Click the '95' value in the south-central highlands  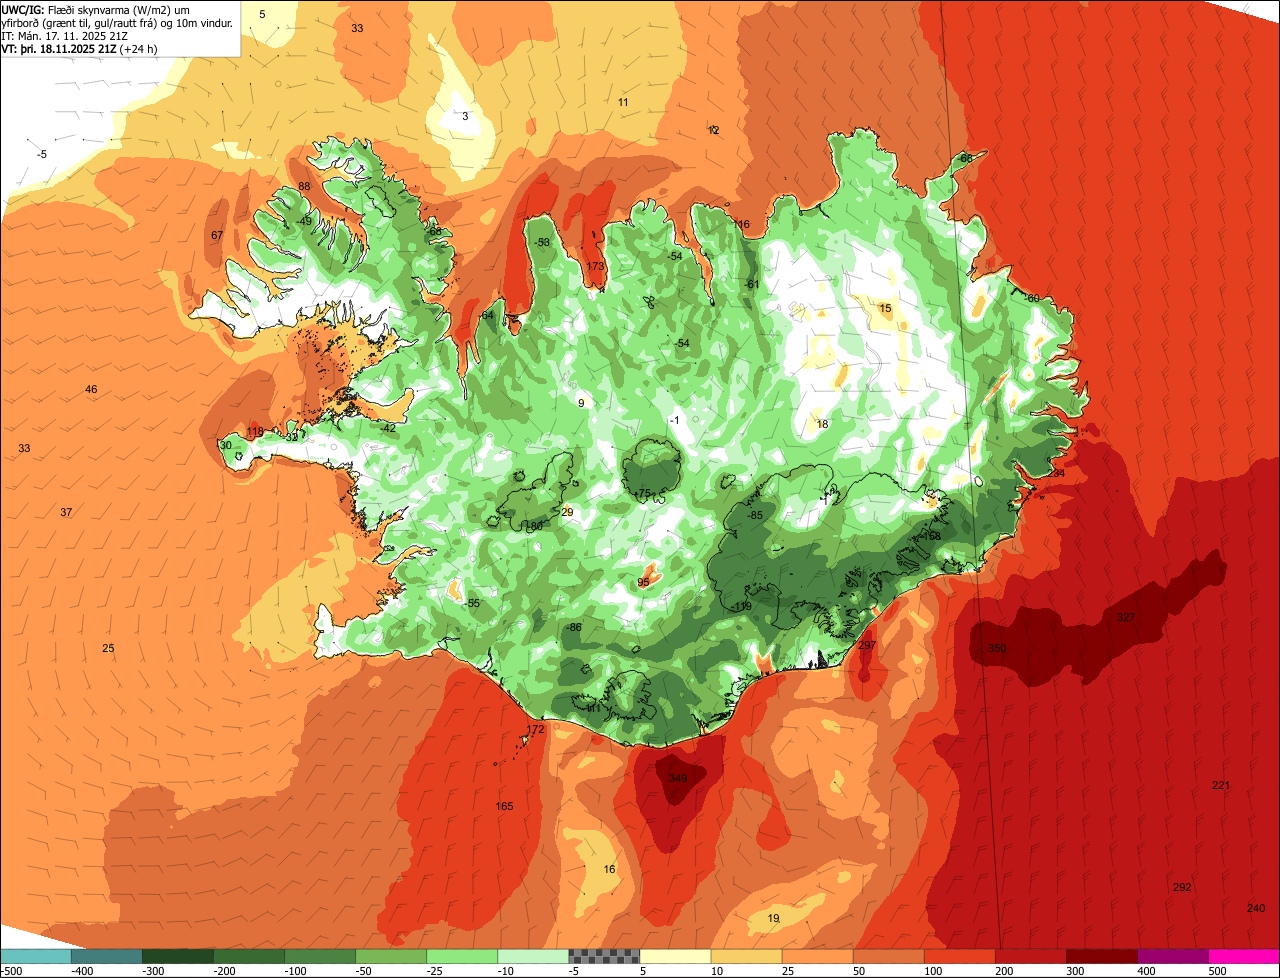pyautogui.click(x=643, y=582)
